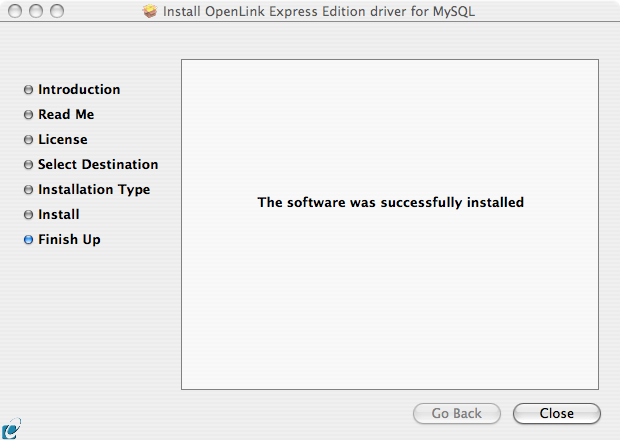Choose the Select Destination step label
Viewport: 620px width, 440px height.
coord(98,164)
